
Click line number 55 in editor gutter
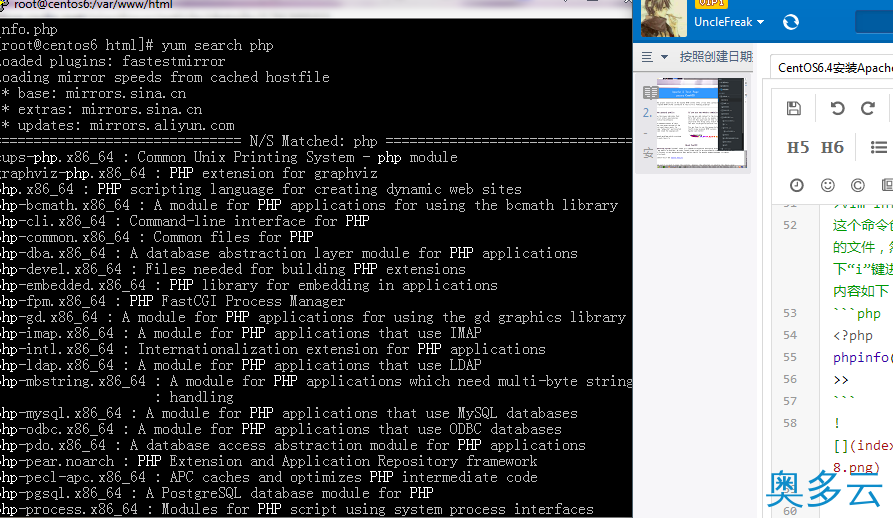click(x=790, y=357)
